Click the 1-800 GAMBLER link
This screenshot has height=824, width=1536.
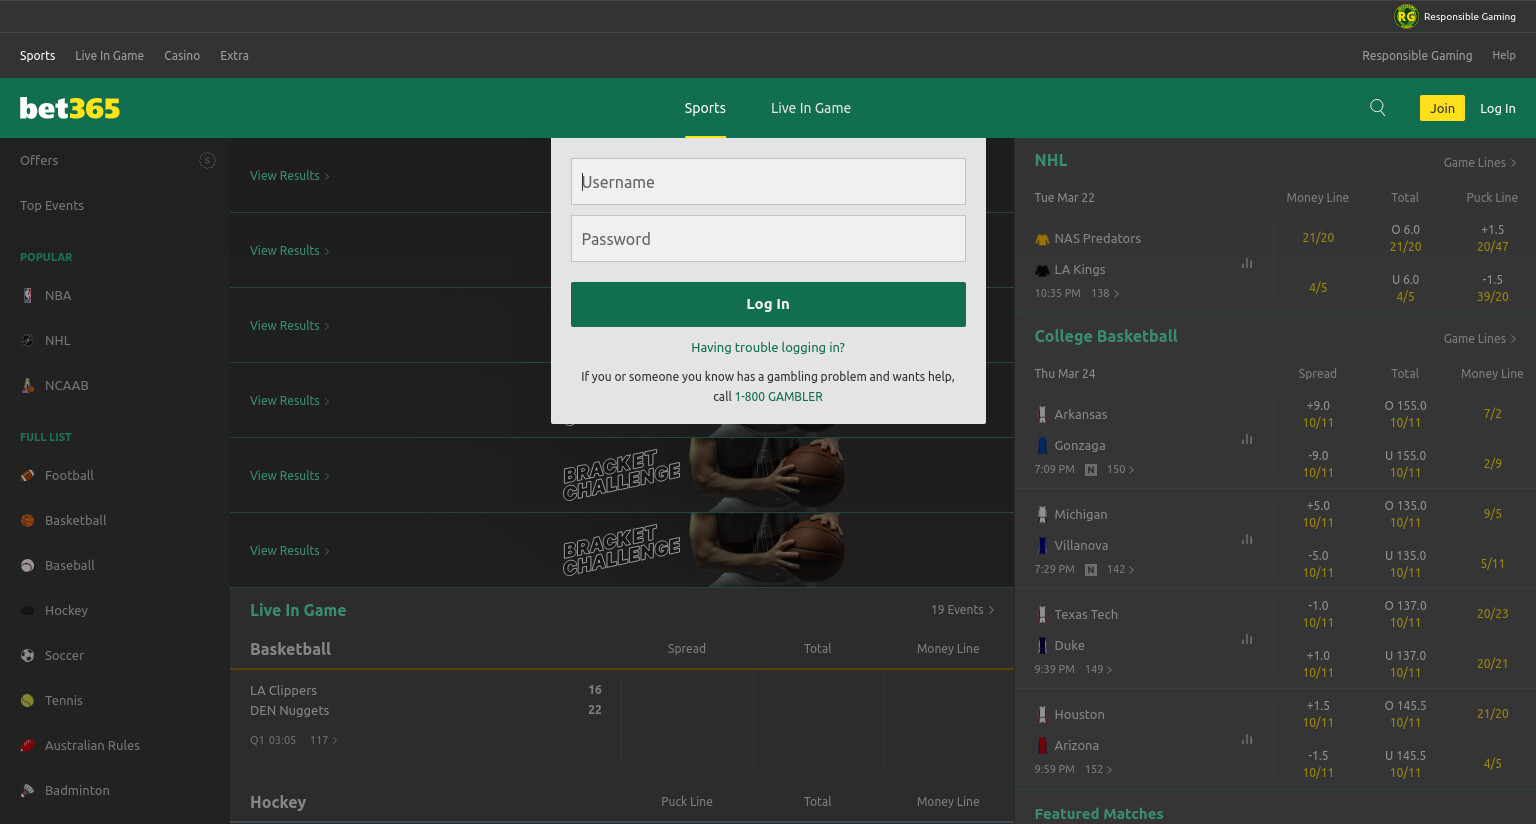(x=779, y=396)
